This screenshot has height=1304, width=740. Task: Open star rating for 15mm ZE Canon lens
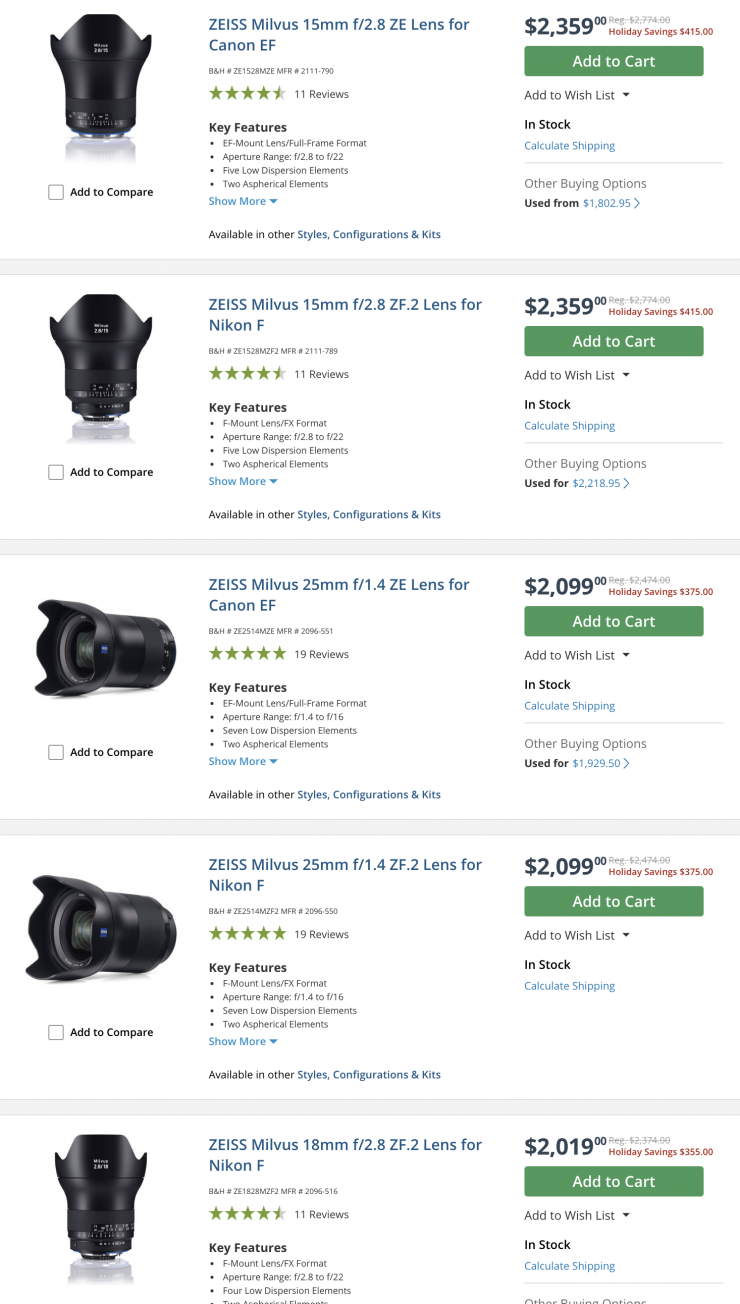[247, 94]
